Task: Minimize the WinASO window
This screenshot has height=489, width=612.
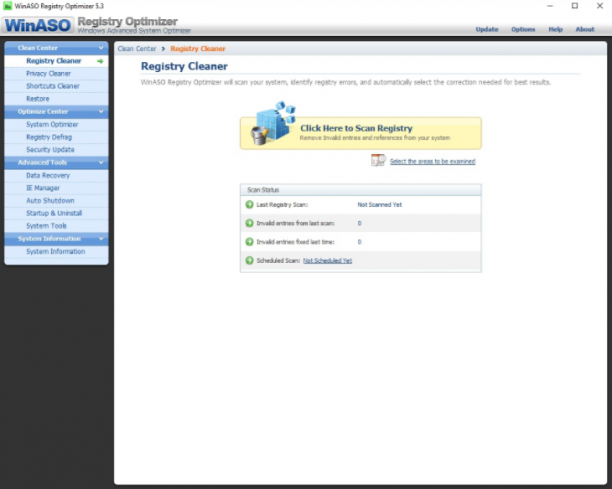Action: click(x=550, y=6)
